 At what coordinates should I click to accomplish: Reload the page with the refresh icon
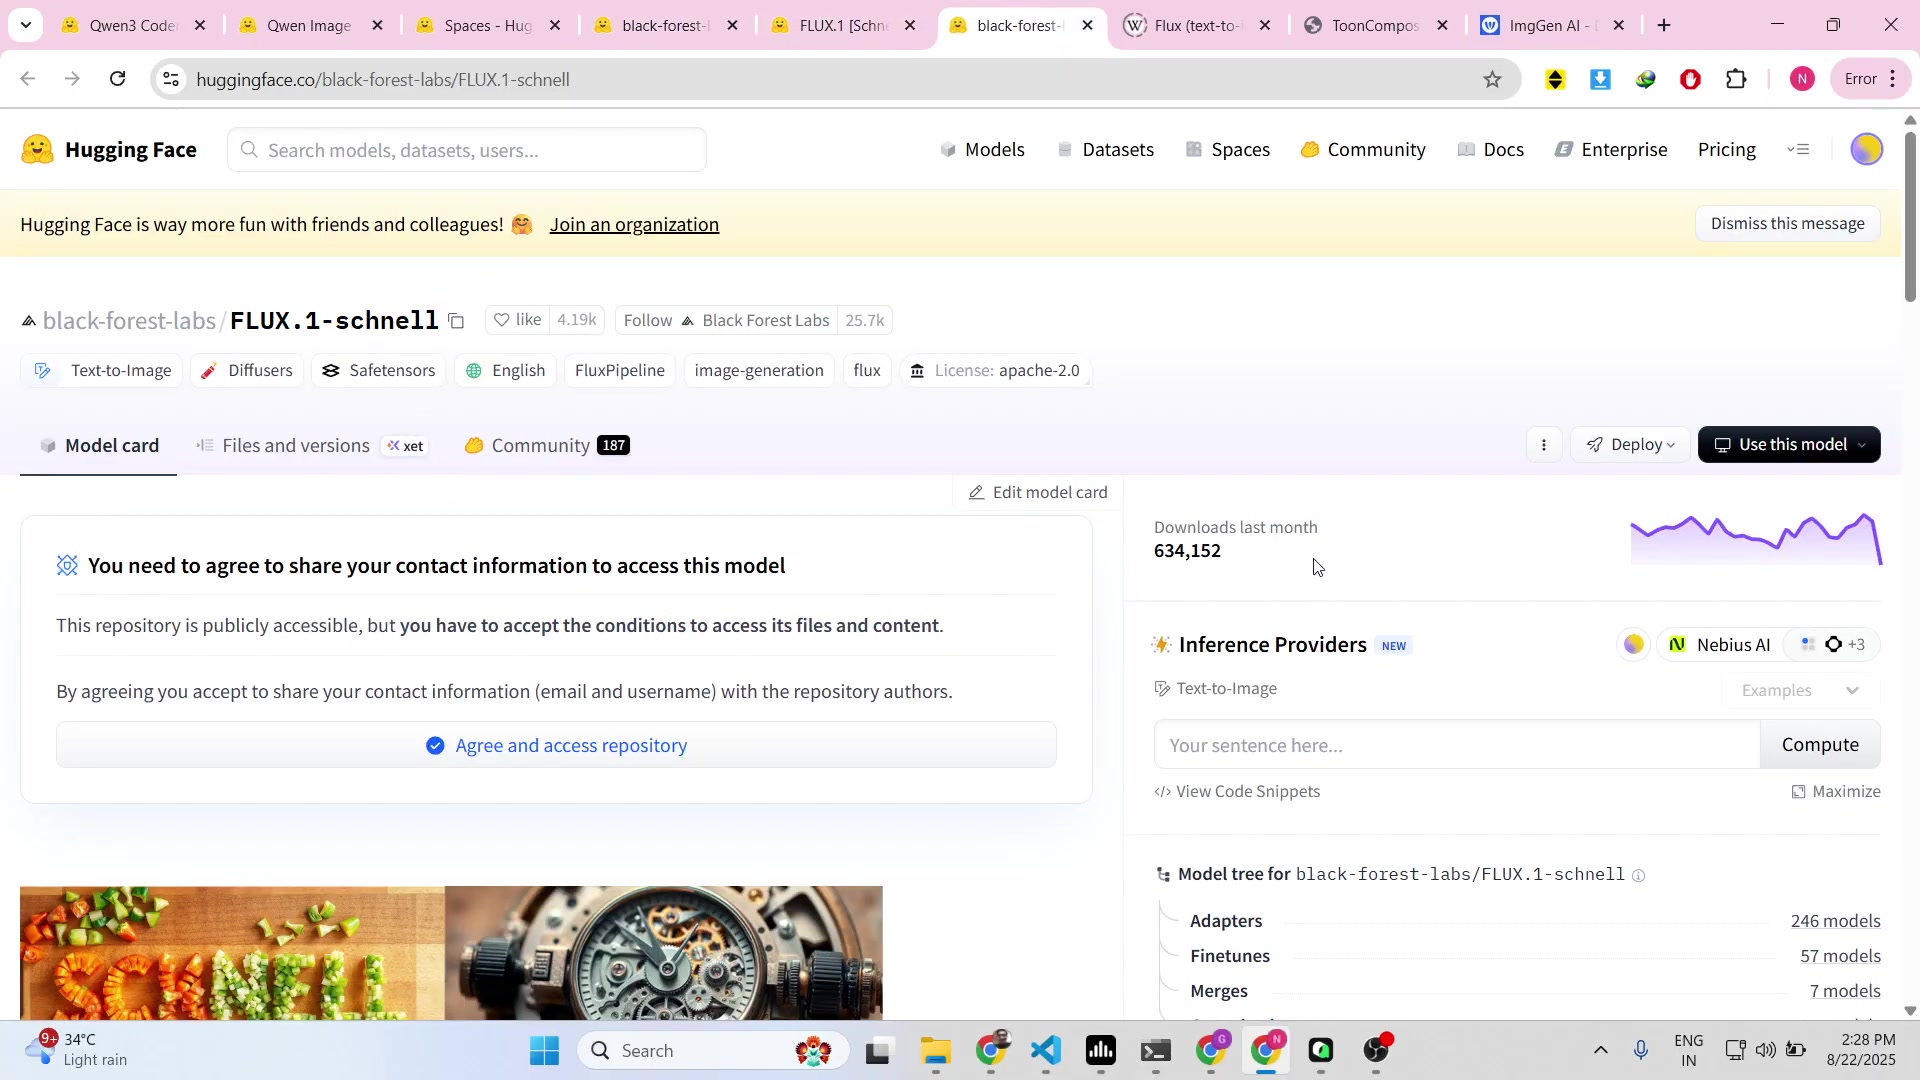point(118,79)
